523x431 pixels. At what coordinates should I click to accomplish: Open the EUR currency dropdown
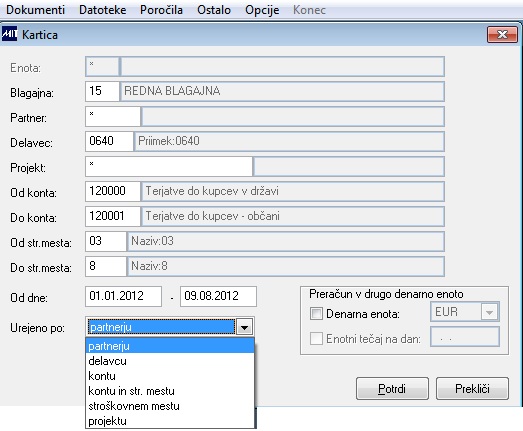click(x=489, y=312)
